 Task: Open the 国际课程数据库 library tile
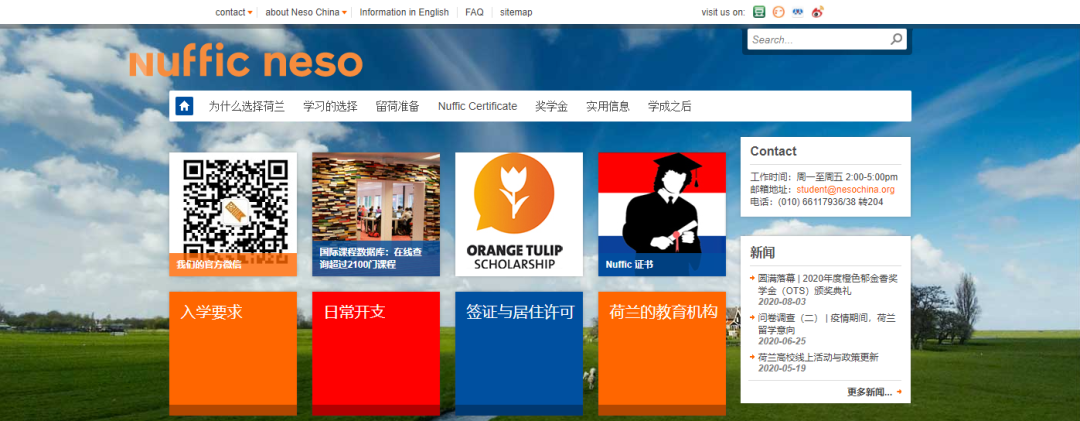click(x=376, y=214)
